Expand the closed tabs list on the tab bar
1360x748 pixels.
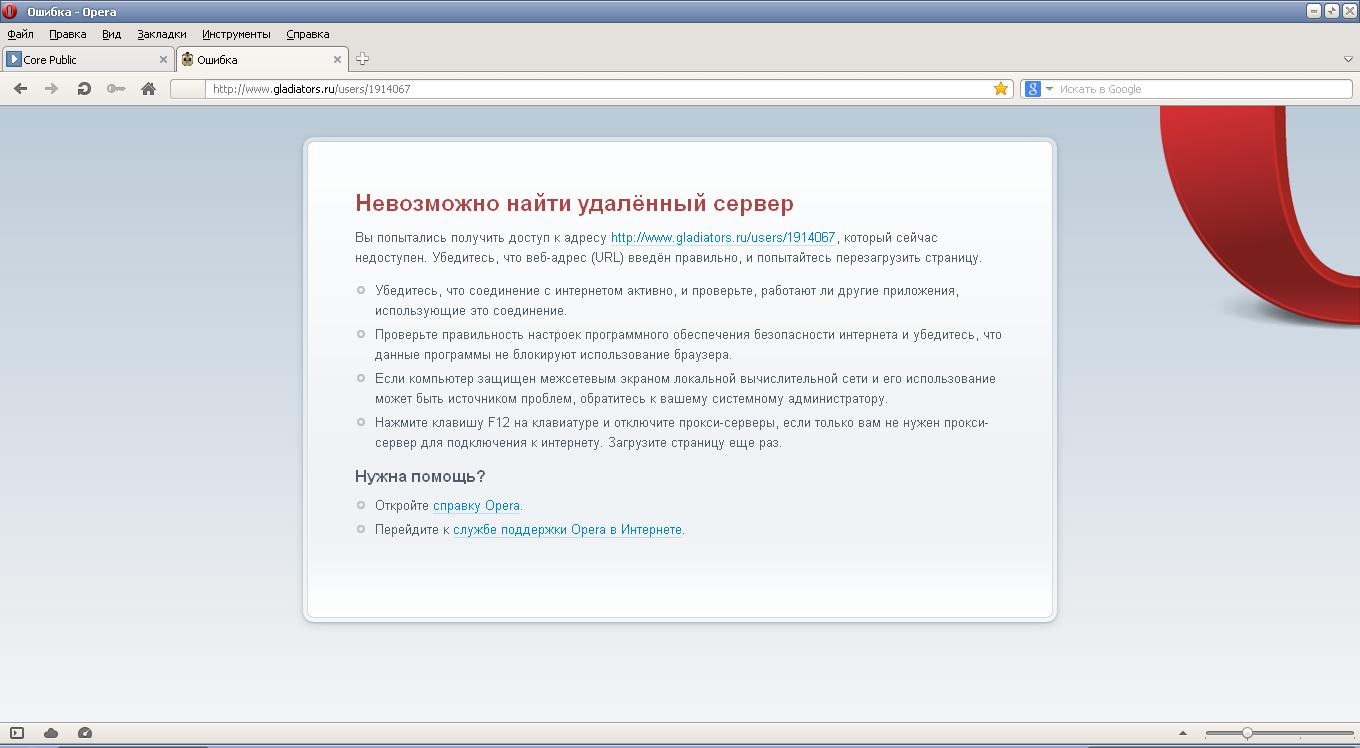[x=1347, y=60]
